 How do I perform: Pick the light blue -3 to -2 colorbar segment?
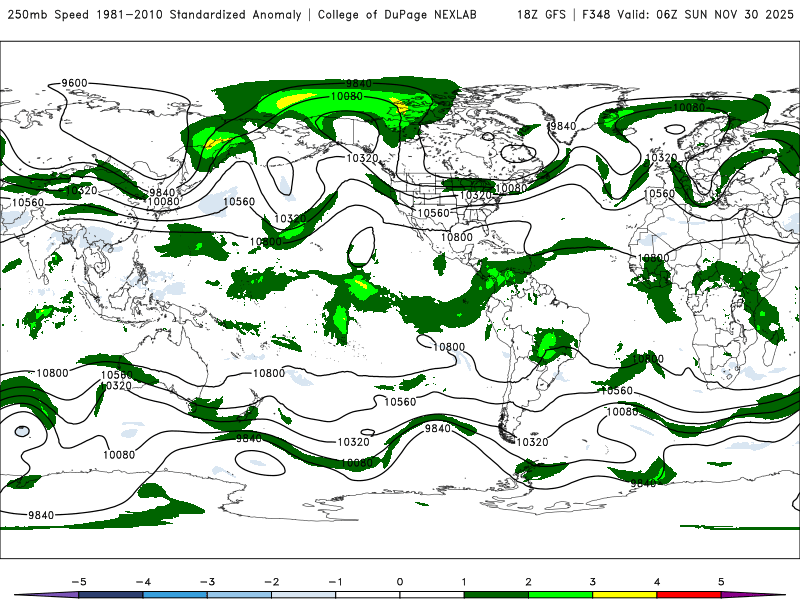[x=239, y=595]
